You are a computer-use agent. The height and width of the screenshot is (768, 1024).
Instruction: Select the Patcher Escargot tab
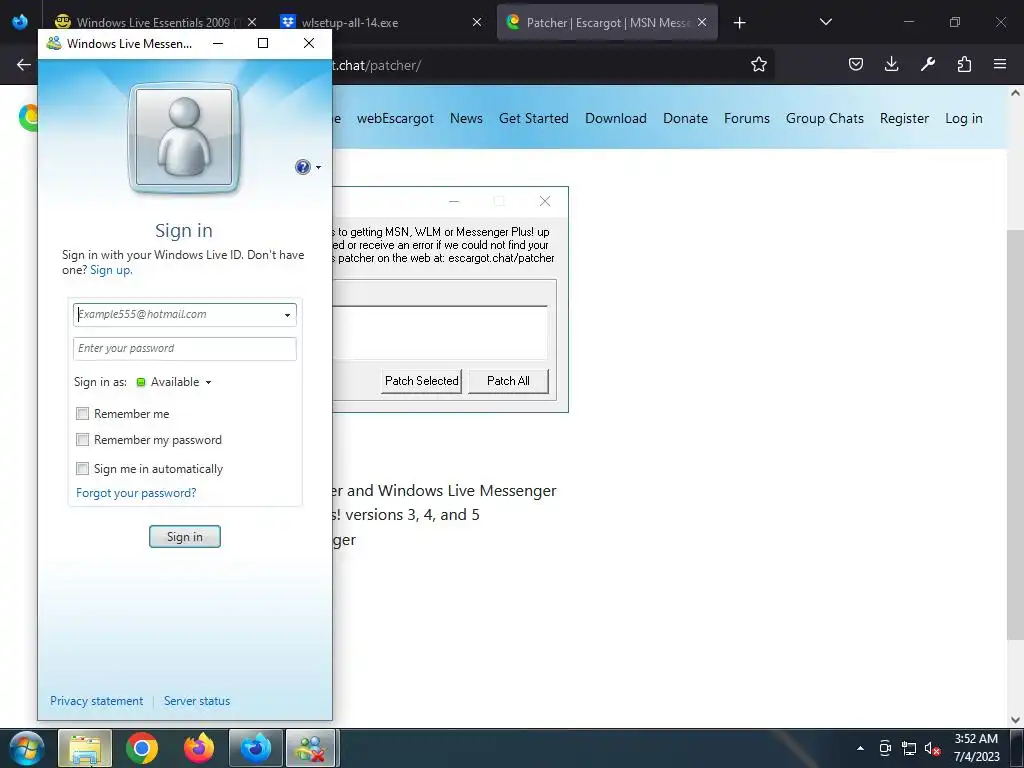(x=607, y=22)
